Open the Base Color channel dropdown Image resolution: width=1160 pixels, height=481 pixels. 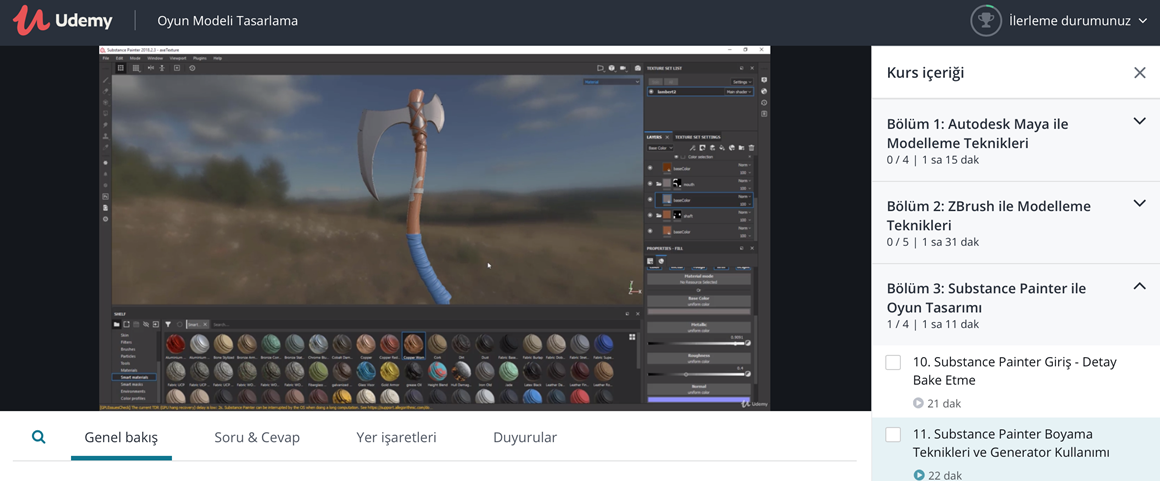(x=661, y=148)
